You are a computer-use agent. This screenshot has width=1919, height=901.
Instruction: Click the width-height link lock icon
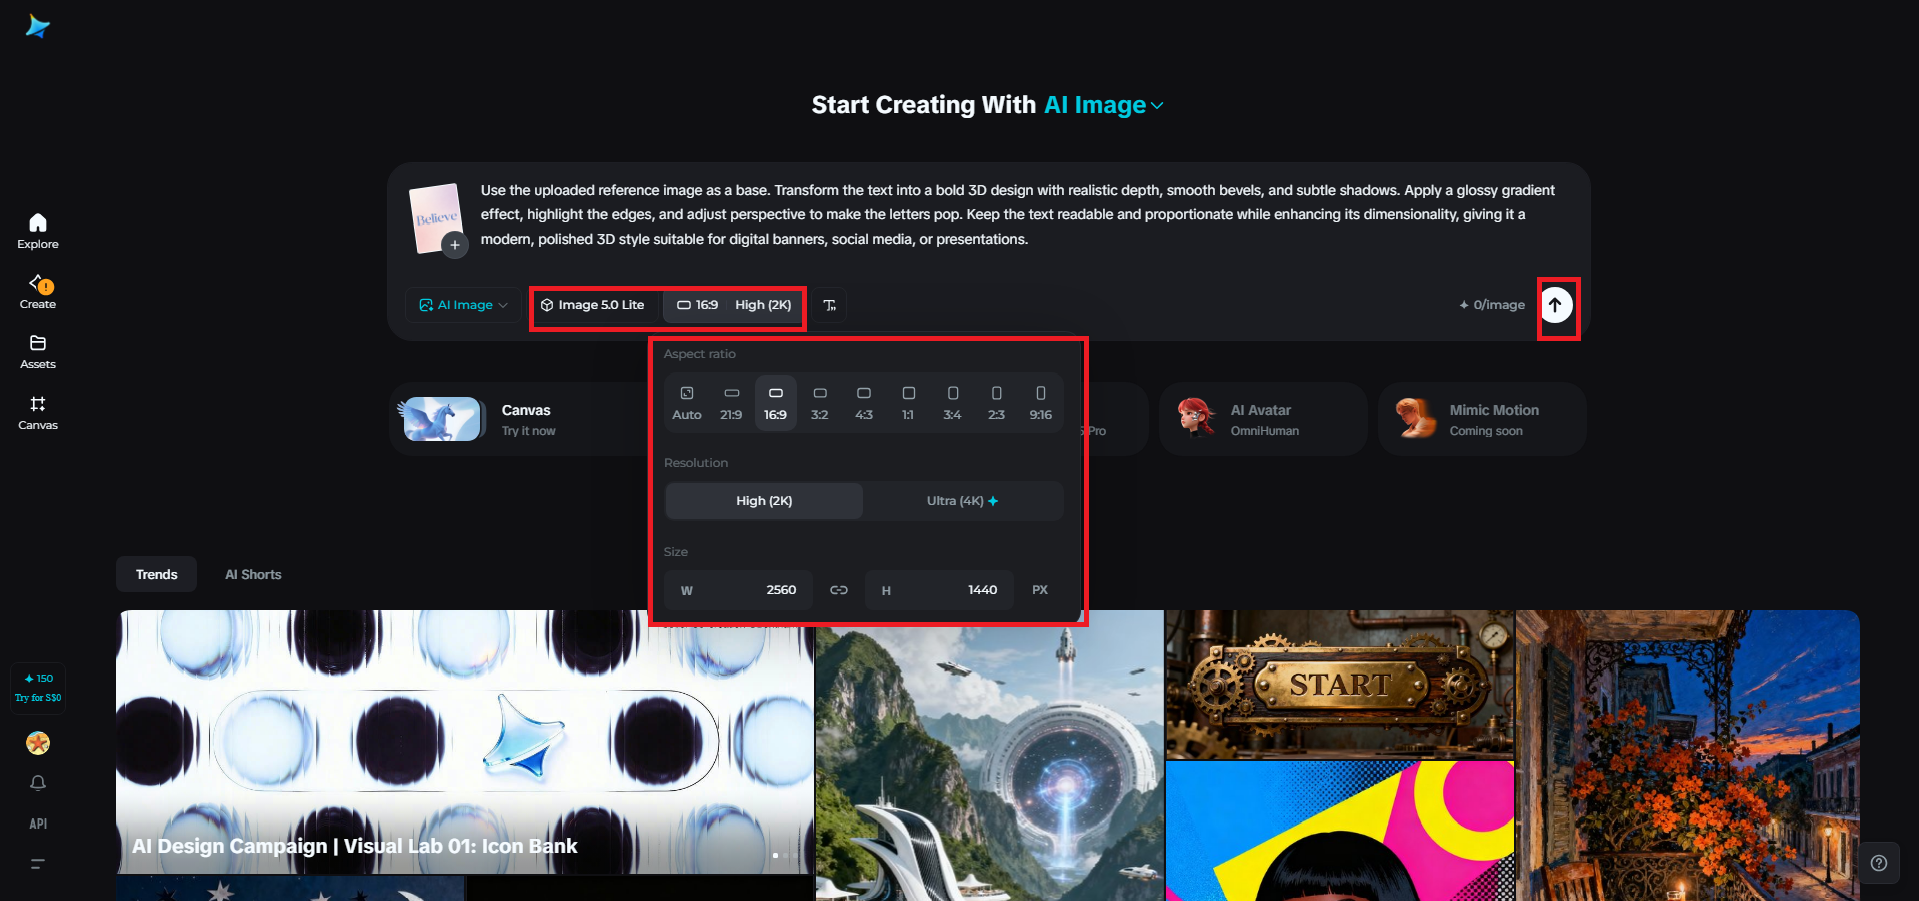click(839, 590)
